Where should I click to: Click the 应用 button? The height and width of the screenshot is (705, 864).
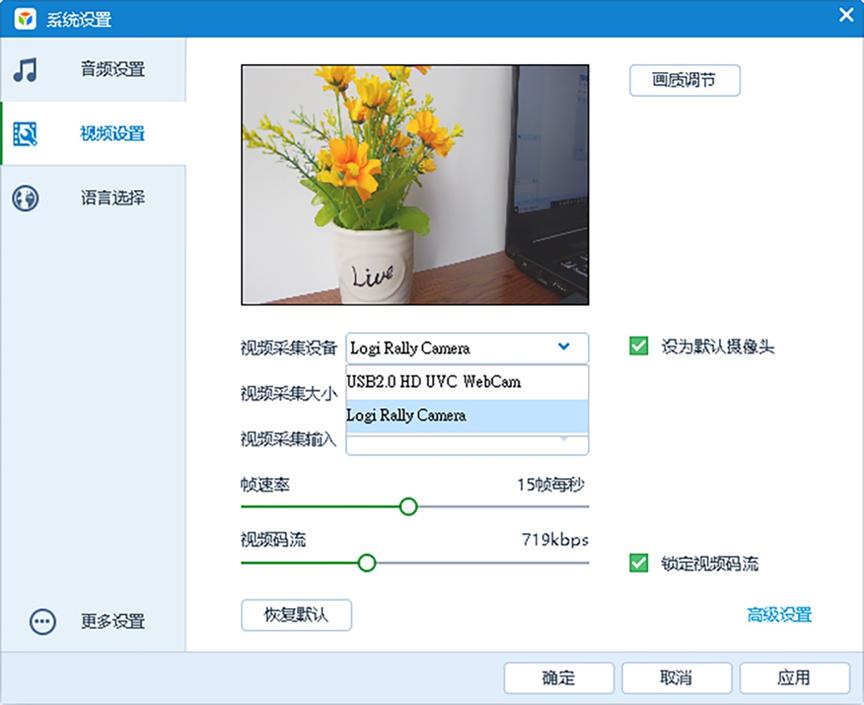tap(795, 677)
